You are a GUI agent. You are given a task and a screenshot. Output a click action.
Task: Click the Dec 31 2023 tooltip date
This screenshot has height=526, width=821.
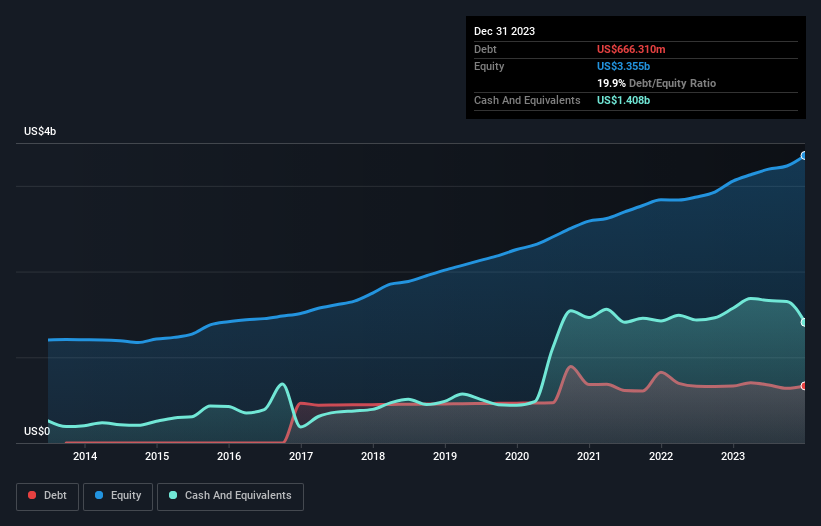click(504, 31)
